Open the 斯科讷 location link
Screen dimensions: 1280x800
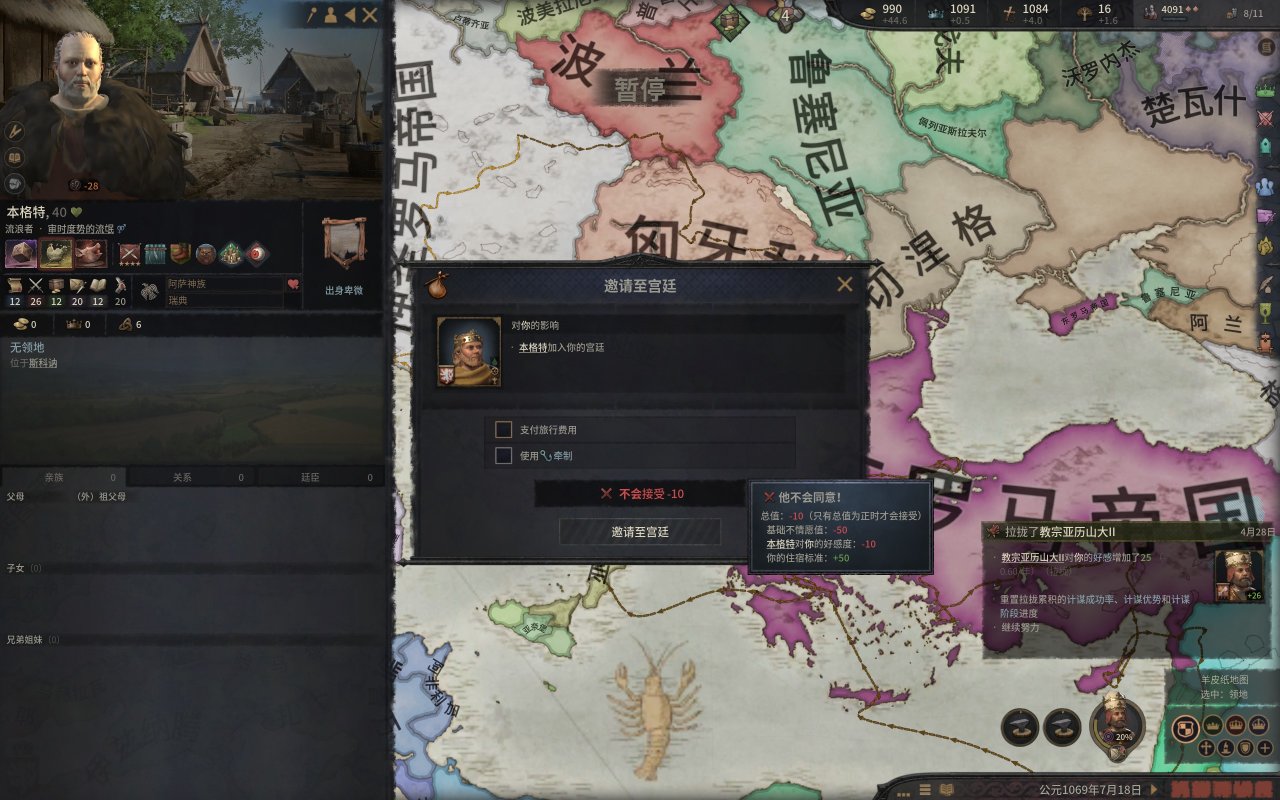42,363
